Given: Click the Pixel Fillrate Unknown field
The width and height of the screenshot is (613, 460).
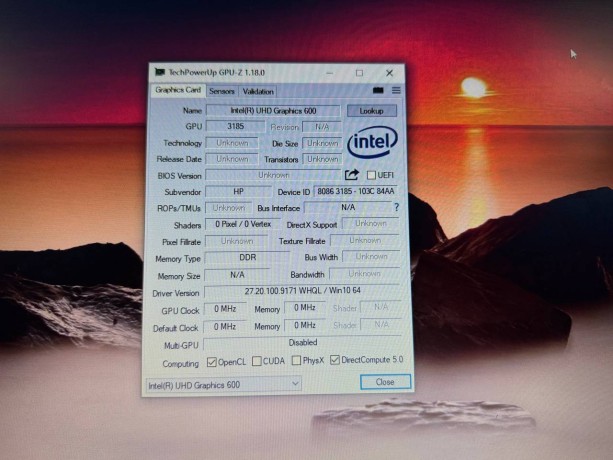Looking at the screenshot, I should coord(236,241).
